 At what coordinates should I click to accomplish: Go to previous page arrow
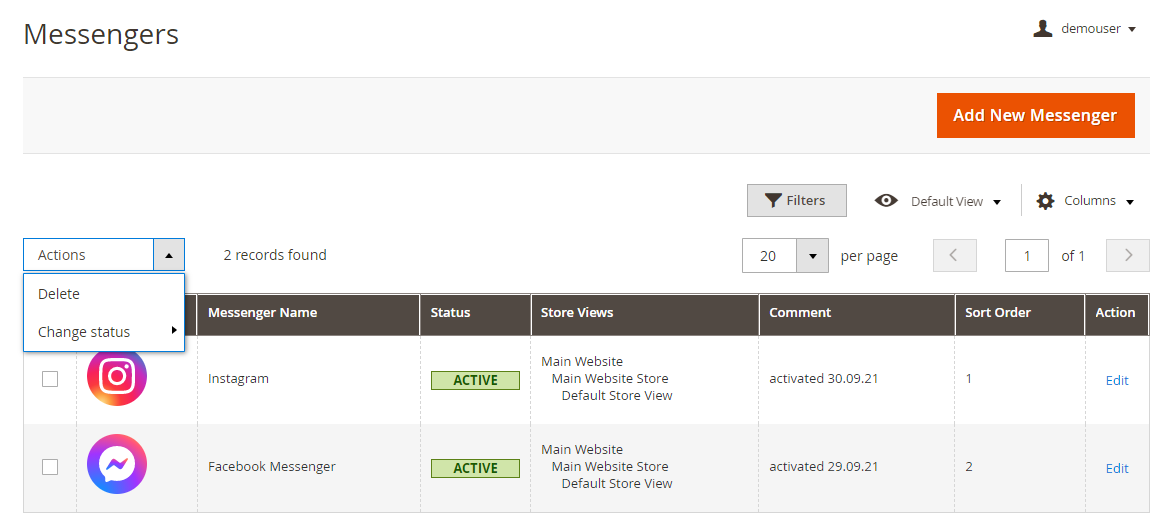[954, 256]
